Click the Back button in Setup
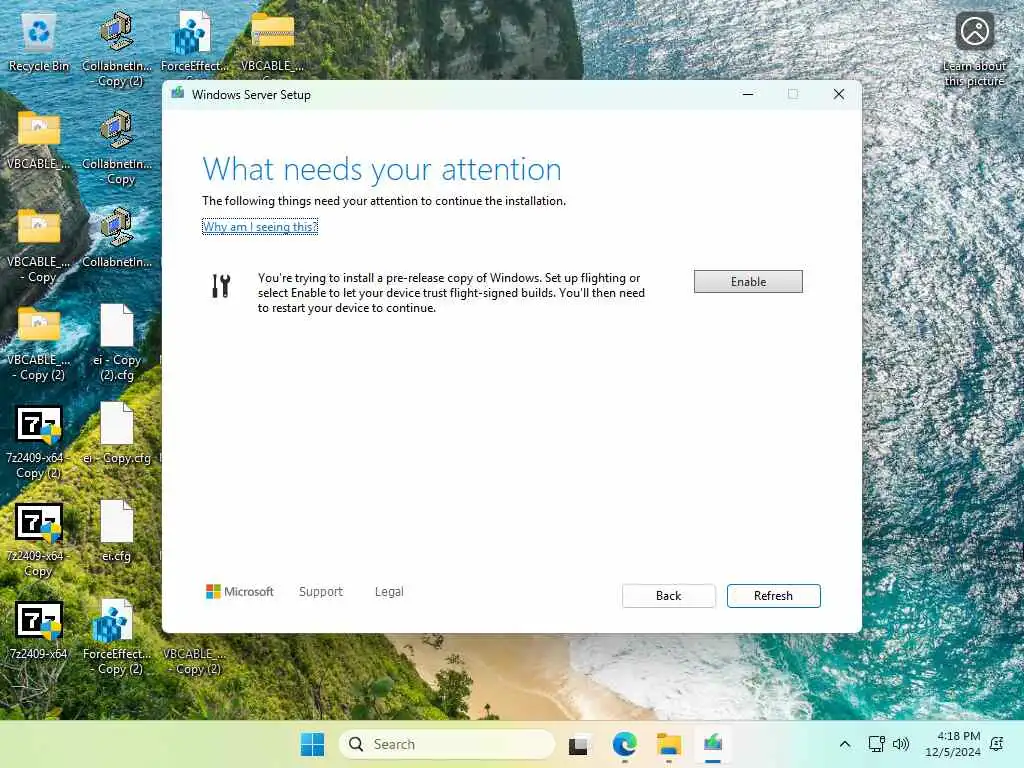This screenshot has width=1024, height=768. (668, 596)
